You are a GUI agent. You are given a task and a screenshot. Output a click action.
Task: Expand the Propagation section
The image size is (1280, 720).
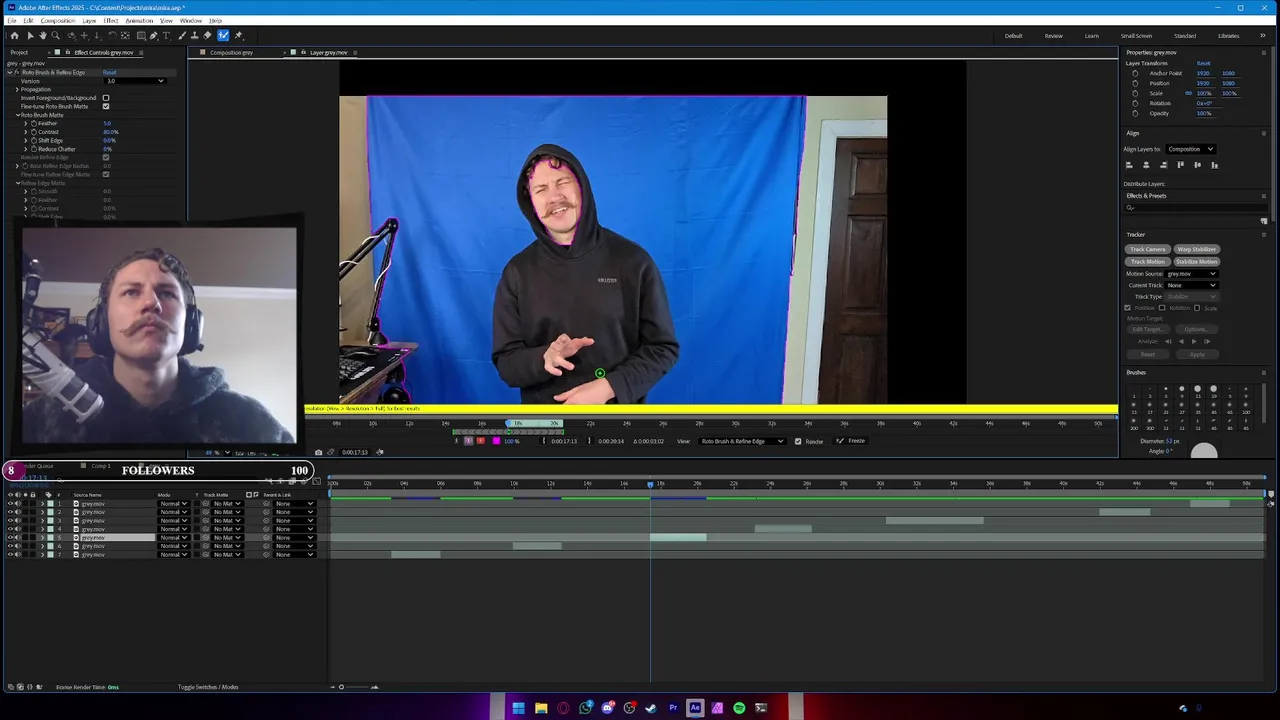[17, 89]
